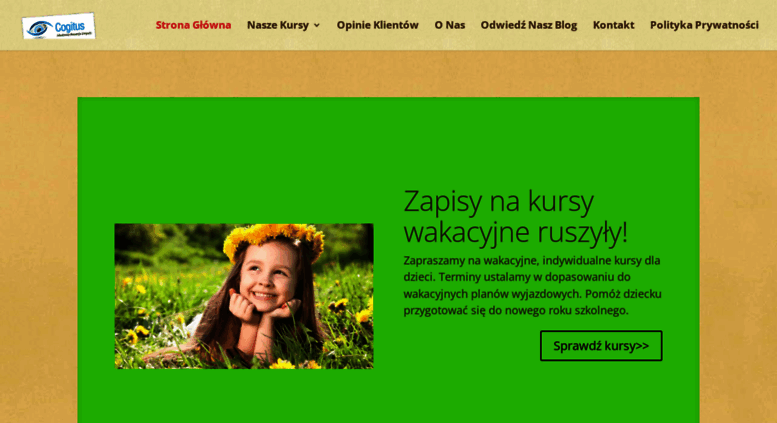The image size is (777, 423).
Task: Click the Cogitus logo
Action: [x=58, y=26]
